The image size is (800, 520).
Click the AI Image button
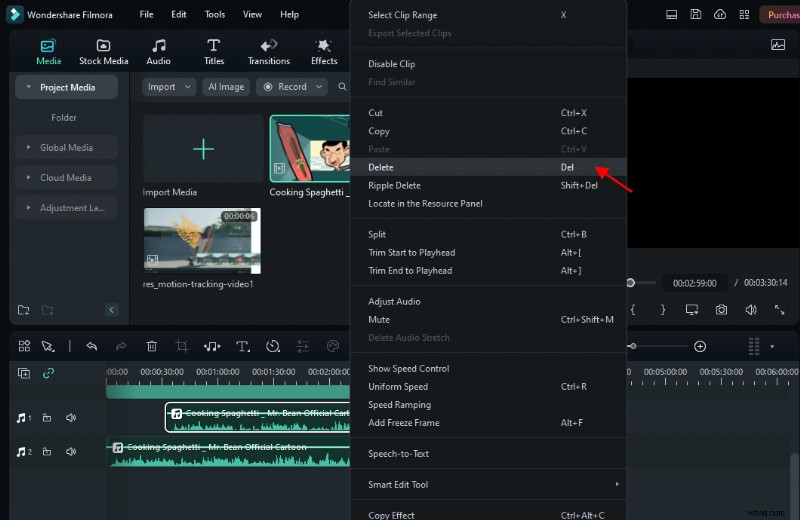click(226, 87)
